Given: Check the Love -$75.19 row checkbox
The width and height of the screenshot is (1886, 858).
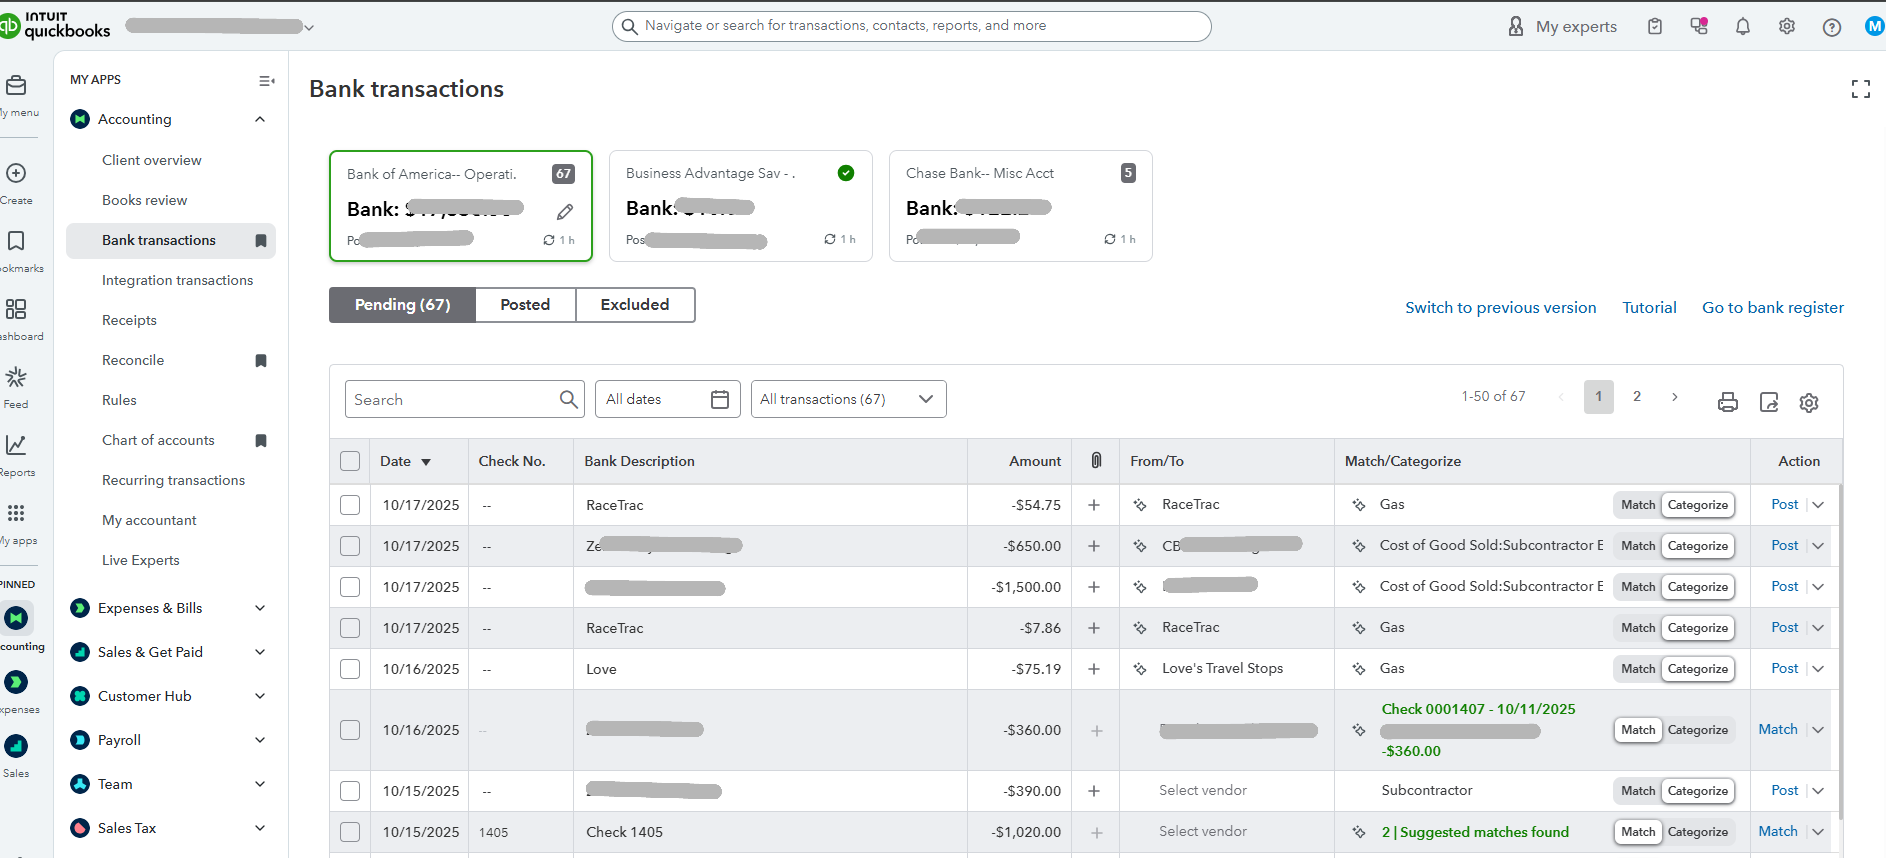Looking at the screenshot, I should [350, 669].
